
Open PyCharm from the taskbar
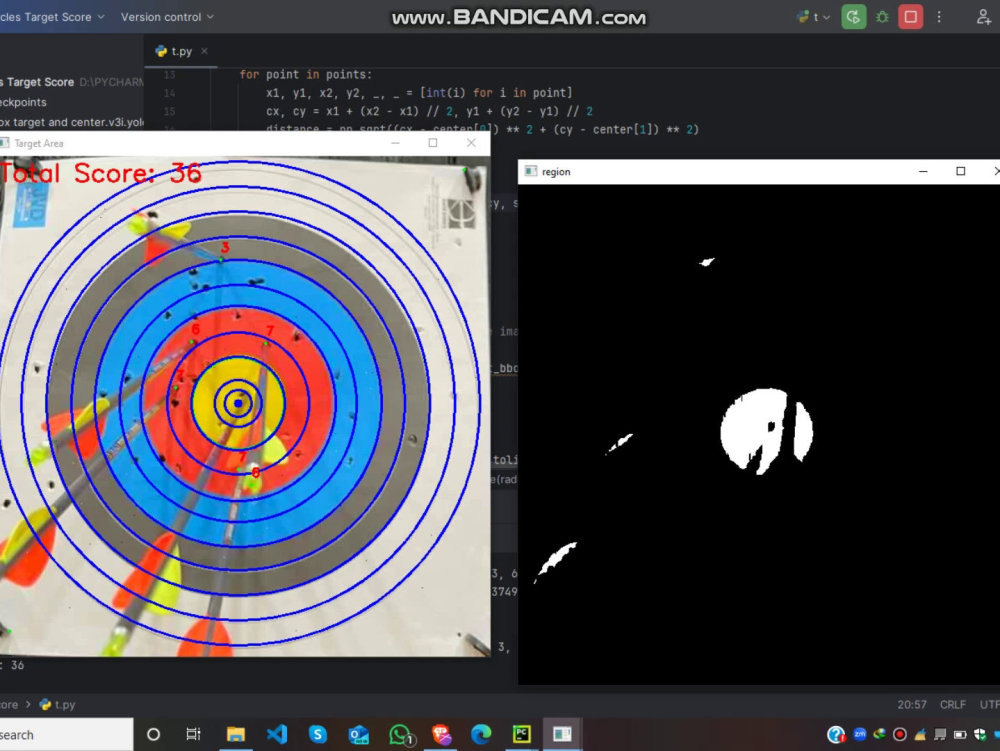point(522,734)
